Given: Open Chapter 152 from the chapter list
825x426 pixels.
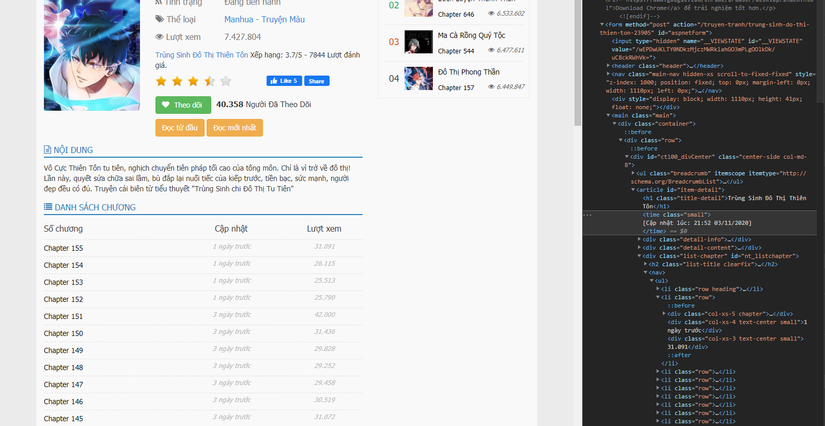Looking at the screenshot, I should pos(63,299).
